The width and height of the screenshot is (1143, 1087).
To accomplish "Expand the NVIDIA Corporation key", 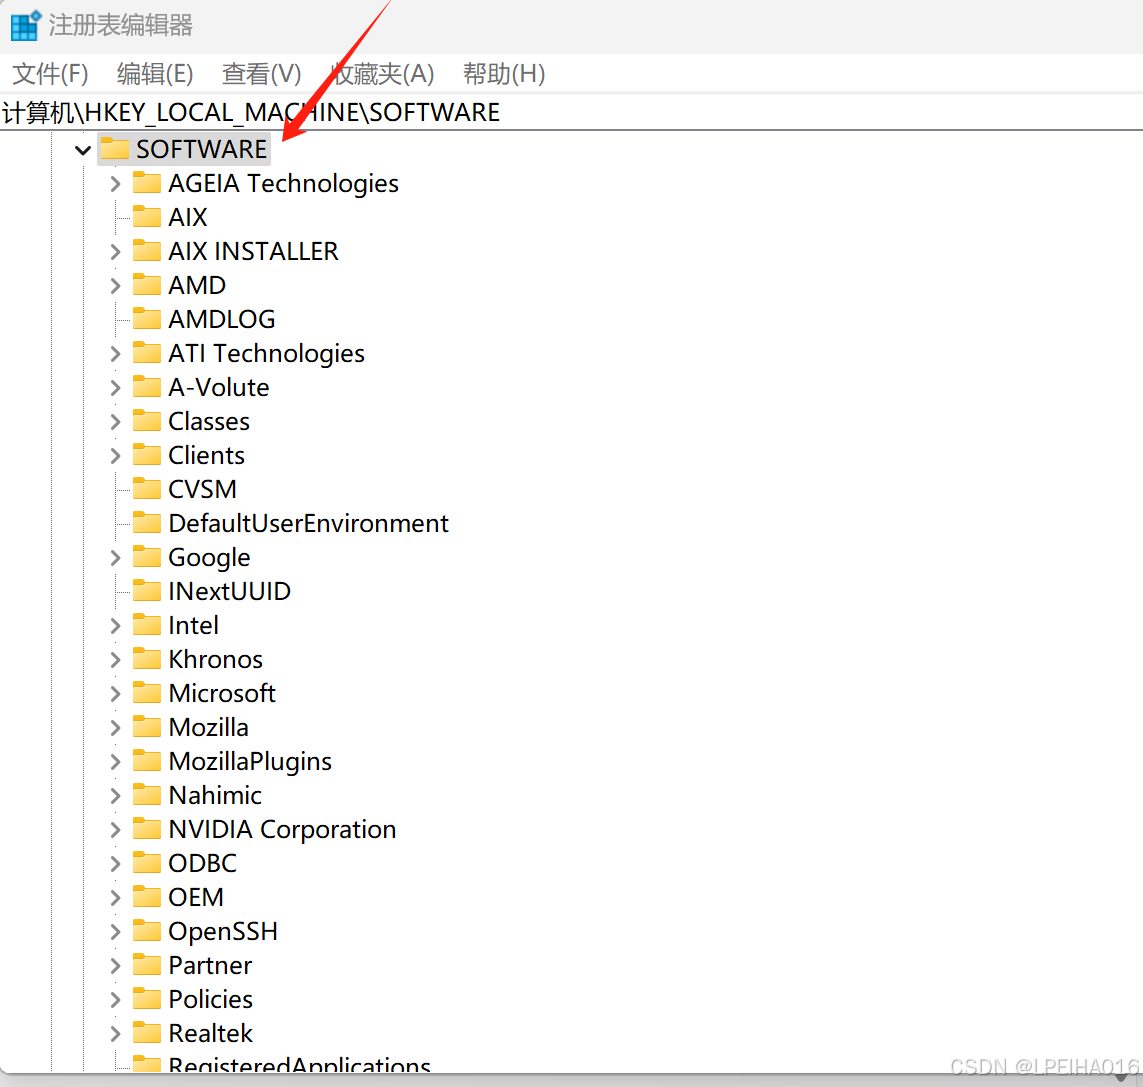I will pyautogui.click(x=115, y=830).
